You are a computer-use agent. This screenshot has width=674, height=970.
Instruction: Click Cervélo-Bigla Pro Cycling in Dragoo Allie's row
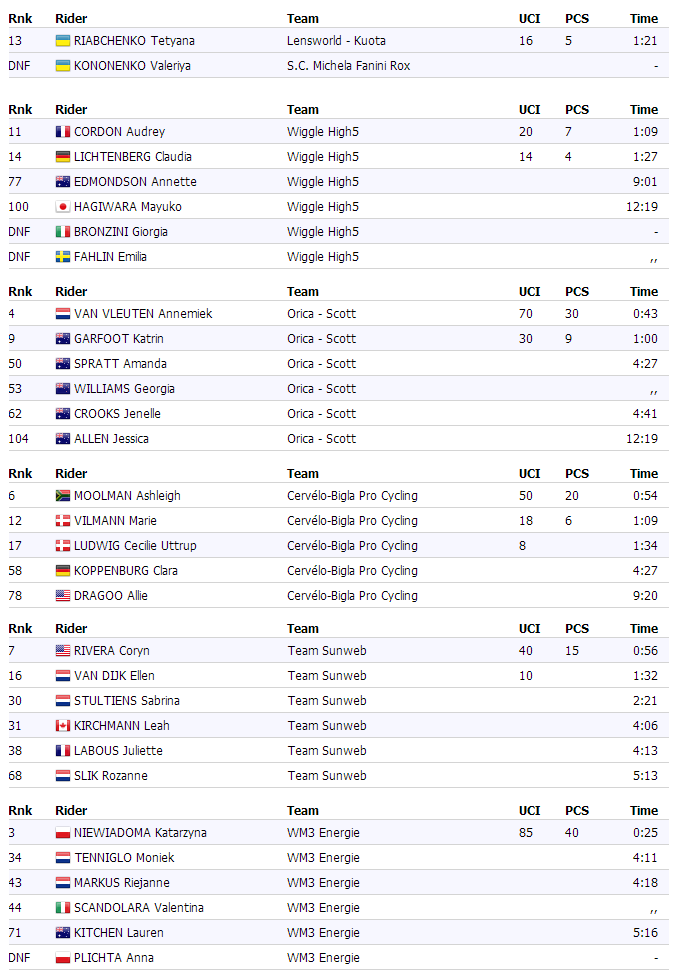tap(352, 596)
